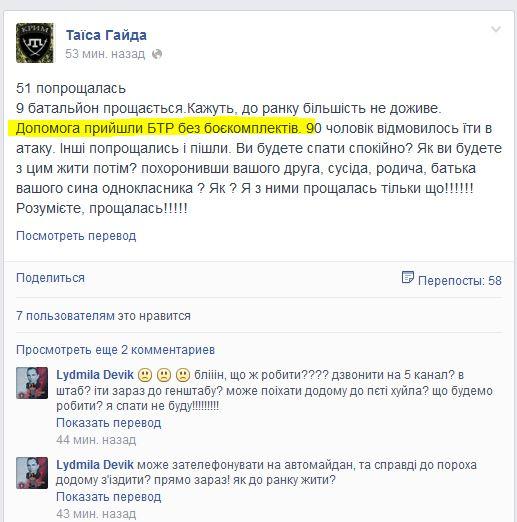This screenshot has height=522, width=517.
Task: Click Посмотреть перевод under the post
Action: (x=76, y=236)
